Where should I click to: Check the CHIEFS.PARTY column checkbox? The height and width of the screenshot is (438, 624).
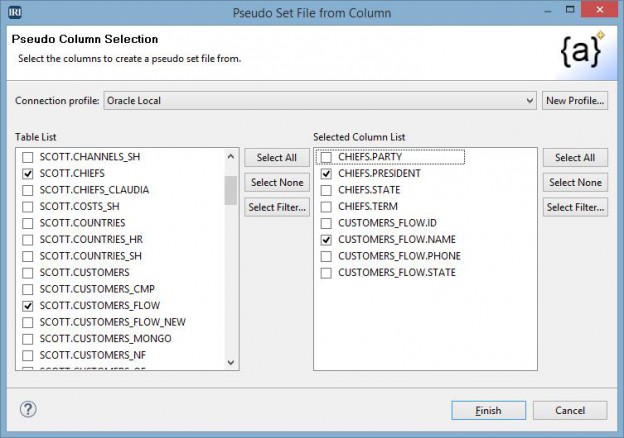[326, 157]
